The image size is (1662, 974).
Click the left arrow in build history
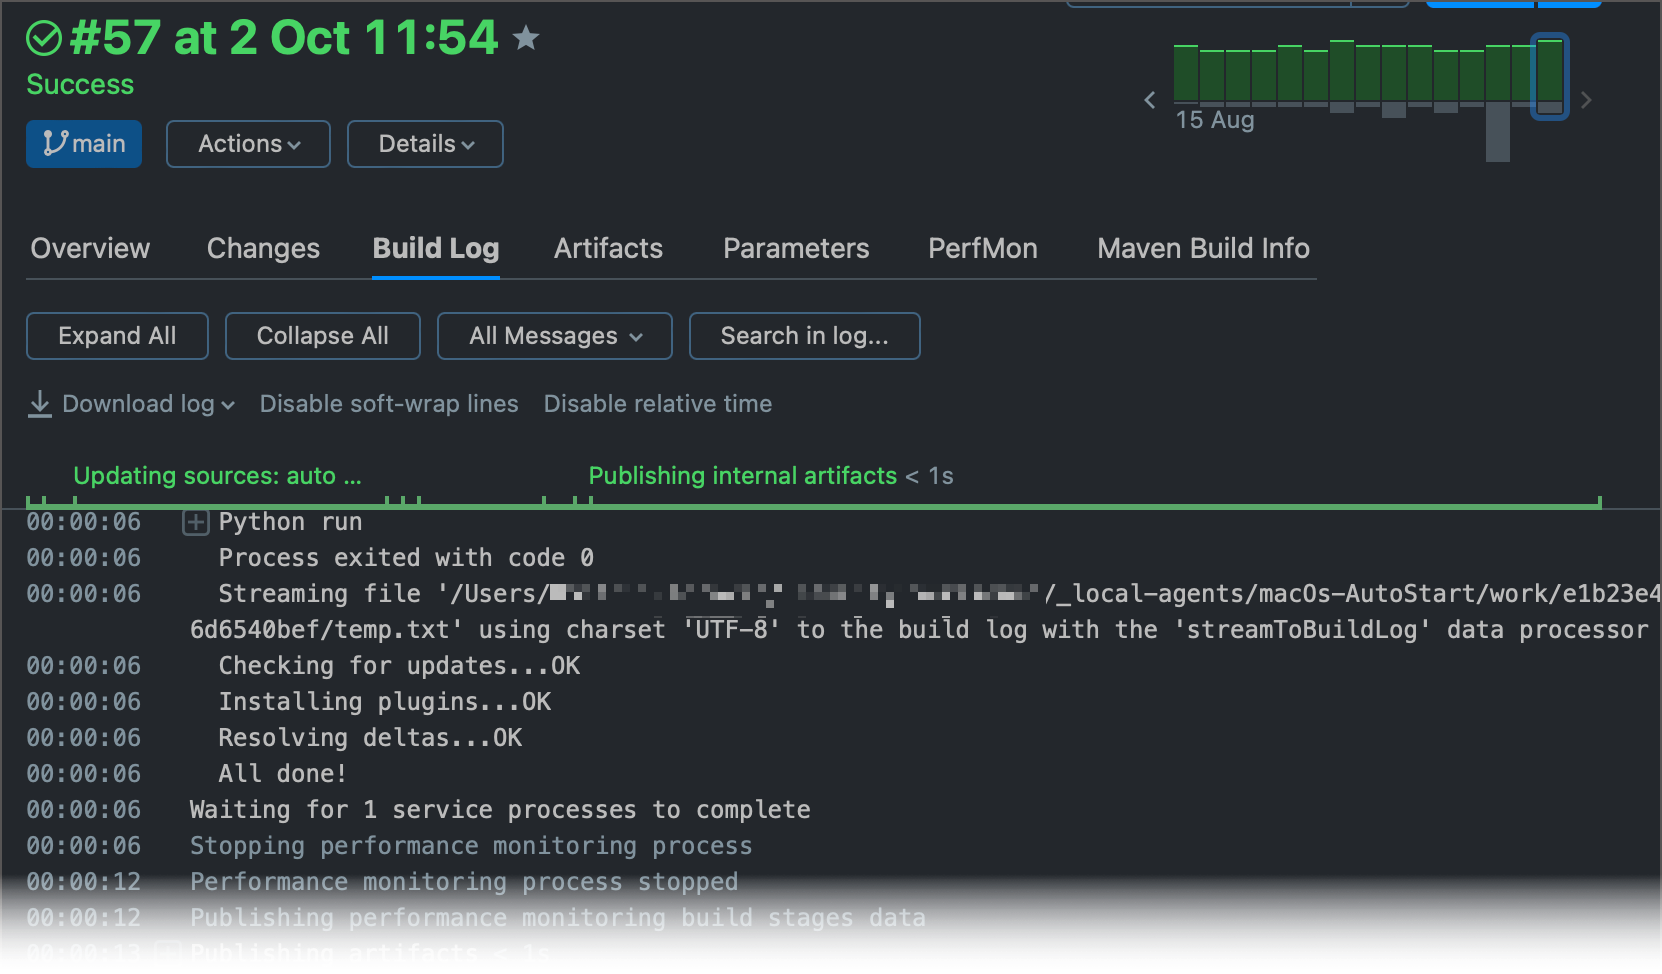coord(1150,100)
